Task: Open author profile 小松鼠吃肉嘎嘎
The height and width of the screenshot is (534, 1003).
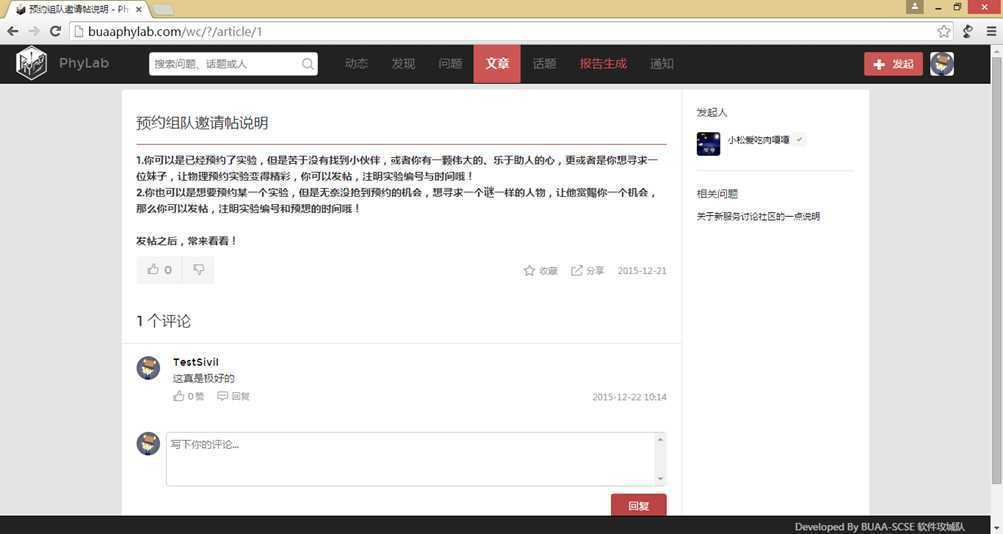Action: click(x=758, y=139)
